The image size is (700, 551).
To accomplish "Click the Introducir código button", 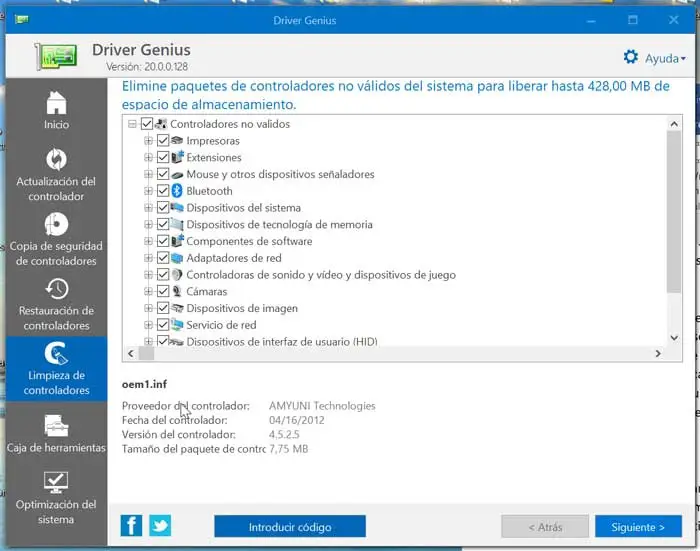I will (290, 527).
